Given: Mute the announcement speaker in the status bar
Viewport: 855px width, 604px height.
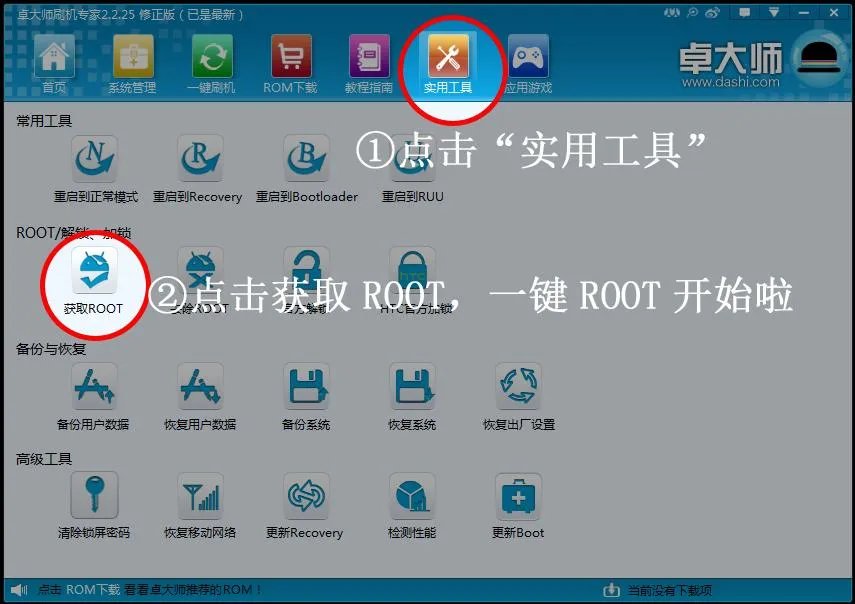Looking at the screenshot, I should pyautogui.click(x=16, y=589).
